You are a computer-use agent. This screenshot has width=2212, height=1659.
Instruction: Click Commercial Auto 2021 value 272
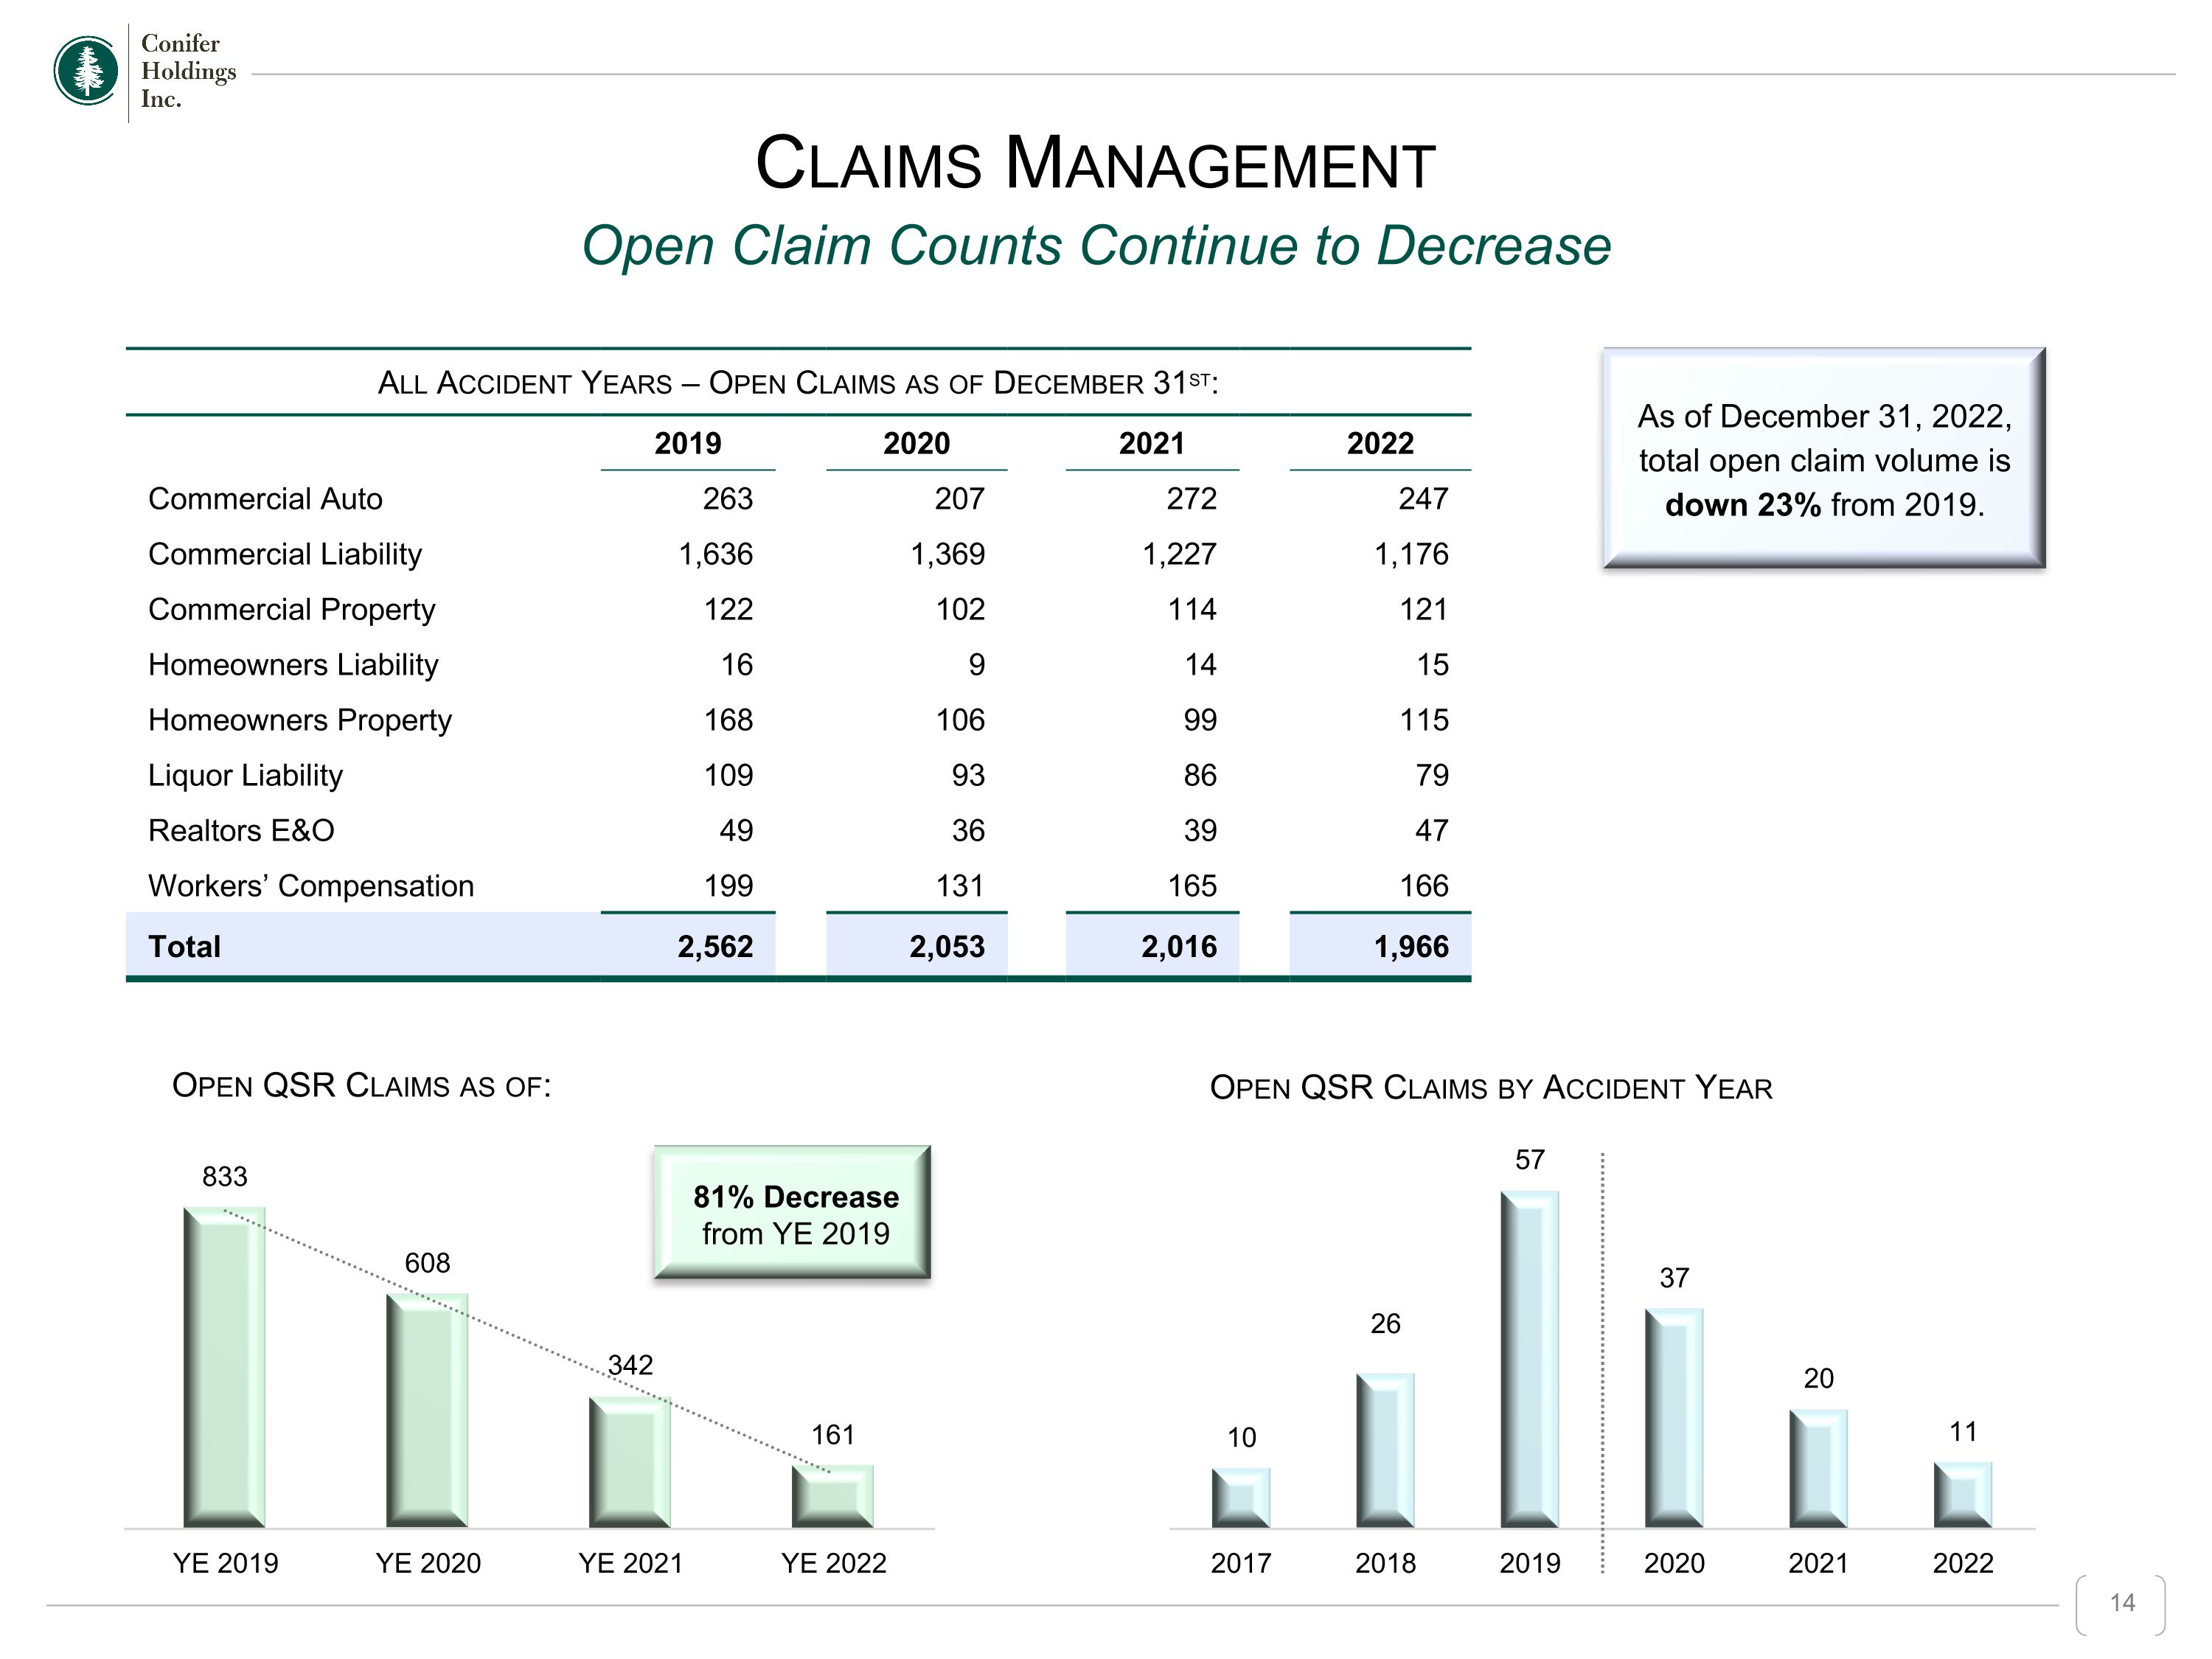click(1192, 499)
